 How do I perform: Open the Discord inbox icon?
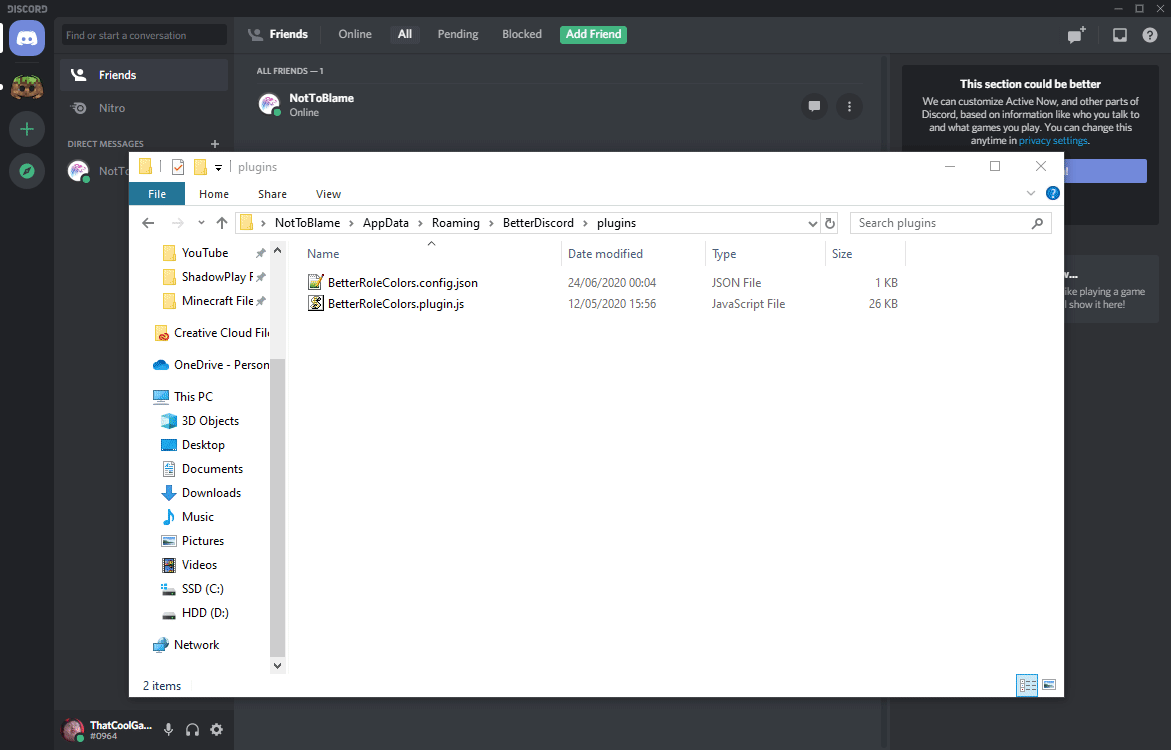pos(1120,34)
